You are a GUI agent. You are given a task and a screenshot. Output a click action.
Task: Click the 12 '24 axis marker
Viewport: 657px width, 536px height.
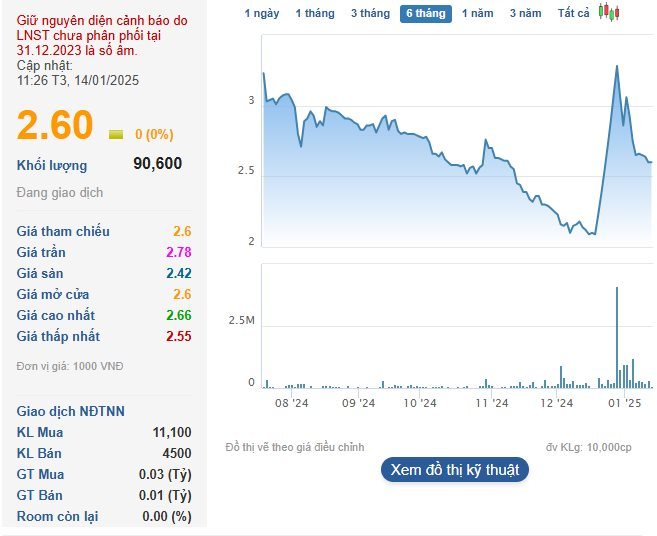(x=556, y=403)
